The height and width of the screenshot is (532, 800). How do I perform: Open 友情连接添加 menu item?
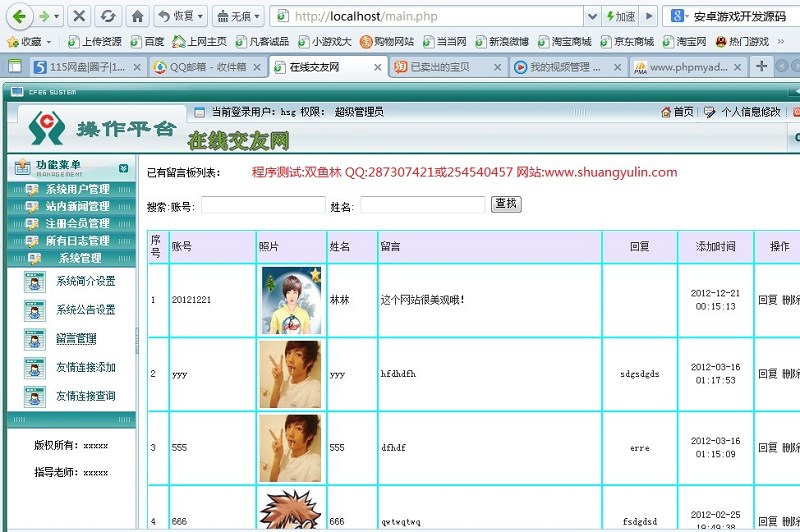click(x=86, y=367)
